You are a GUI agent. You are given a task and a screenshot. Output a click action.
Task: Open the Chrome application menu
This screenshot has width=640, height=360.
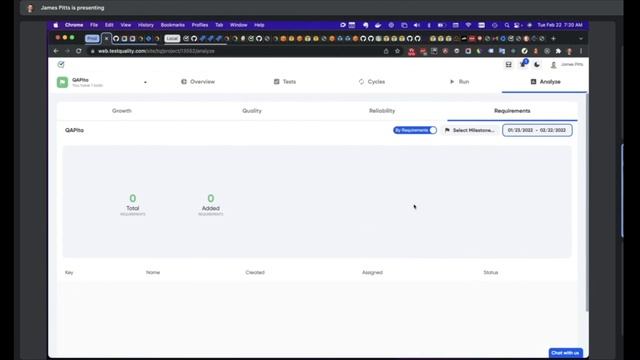tap(74, 25)
